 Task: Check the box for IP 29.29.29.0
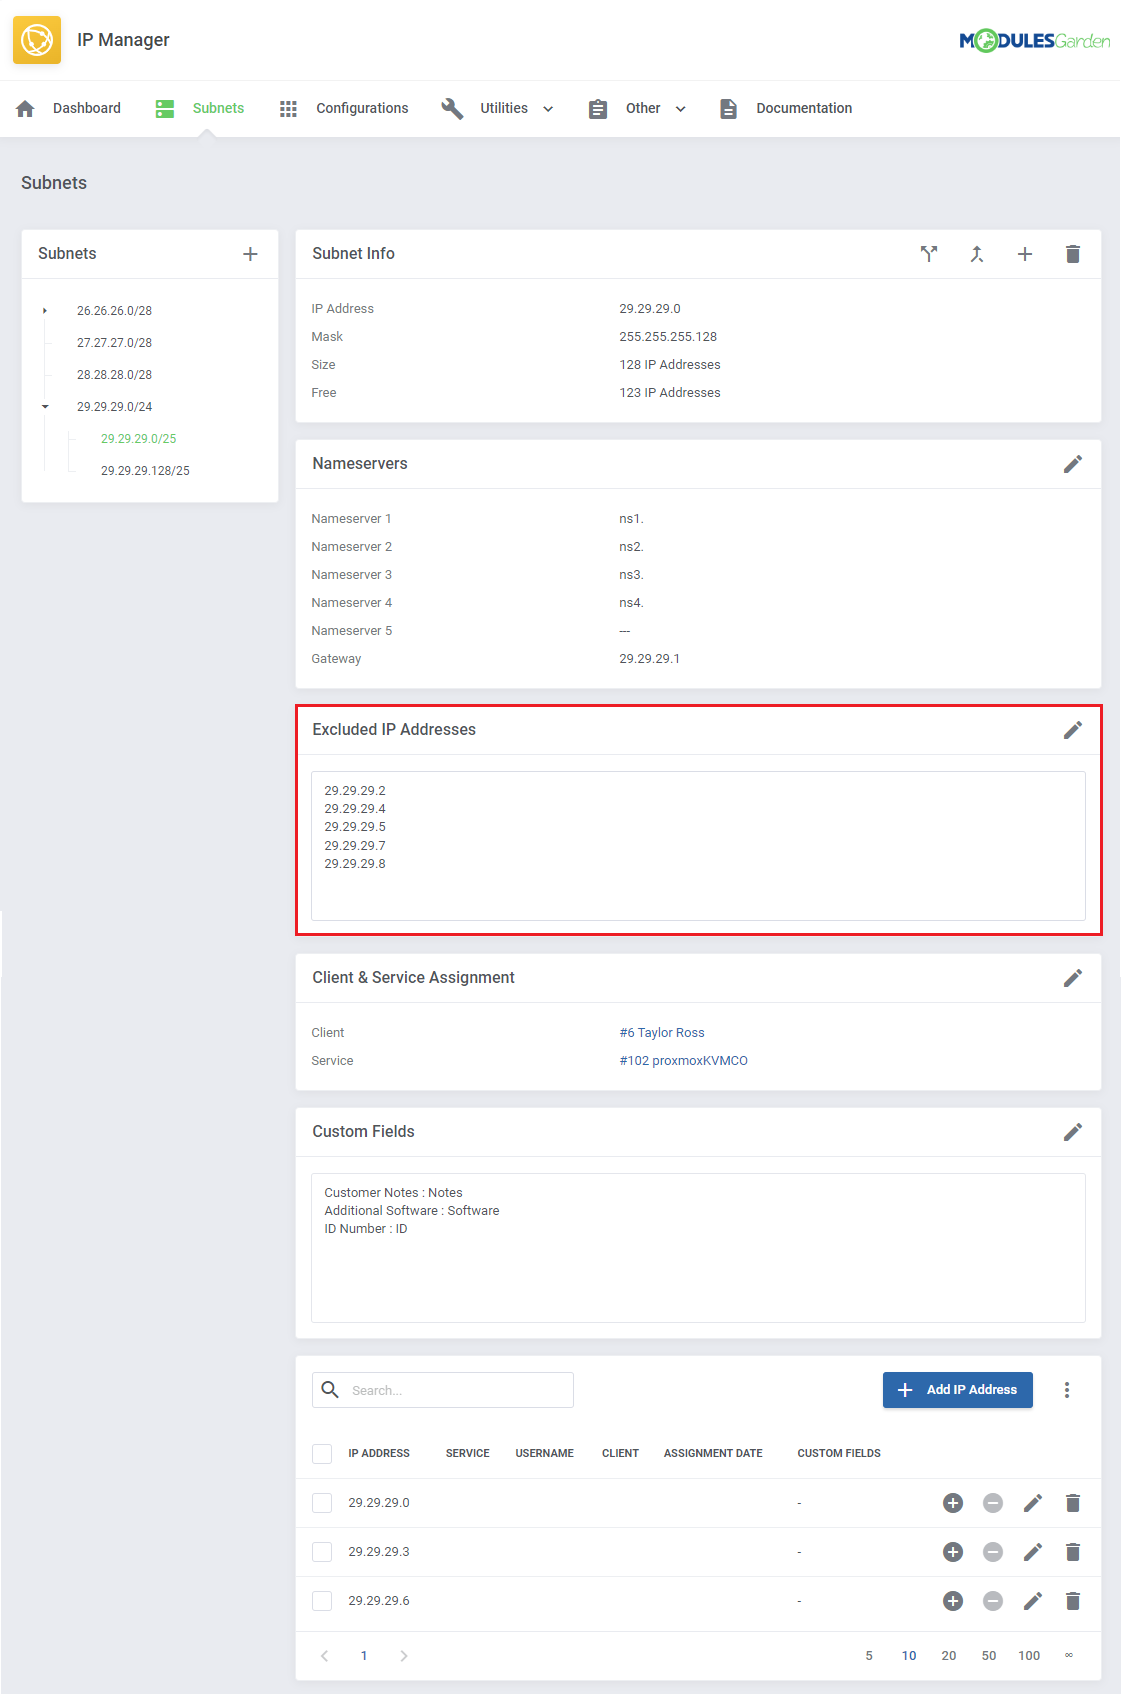(x=322, y=1503)
